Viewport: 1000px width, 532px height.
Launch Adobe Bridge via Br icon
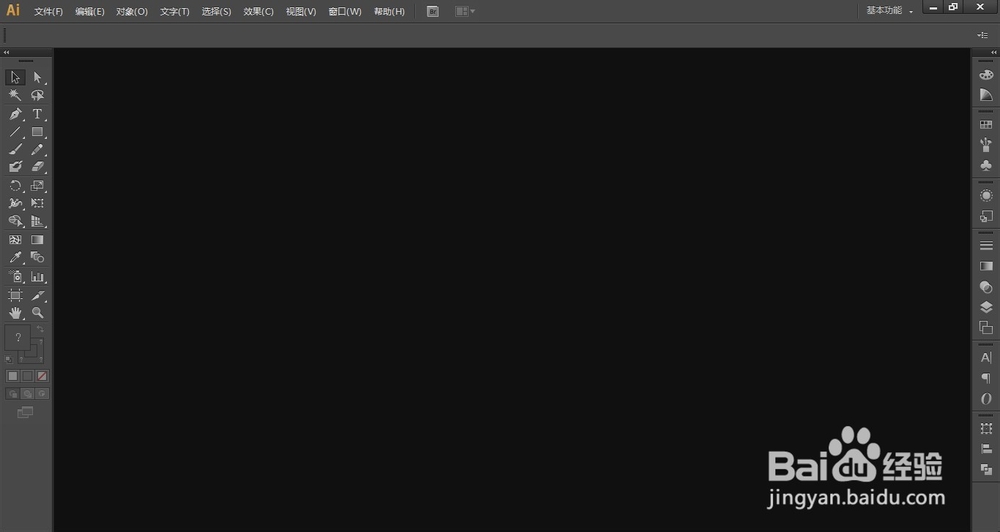(x=432, y=11)
